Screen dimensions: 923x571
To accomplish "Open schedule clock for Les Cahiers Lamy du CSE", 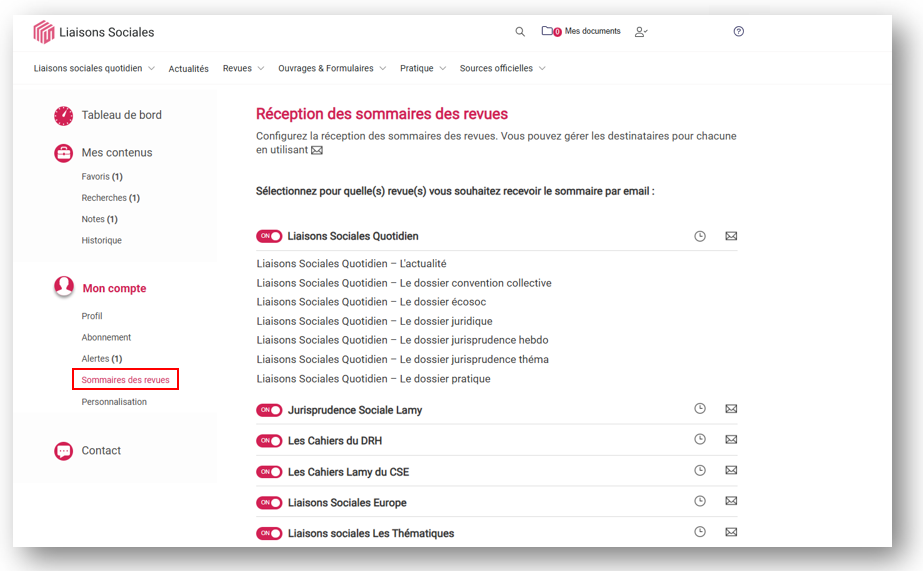I will pyautogui.click(x=700, y=470).
